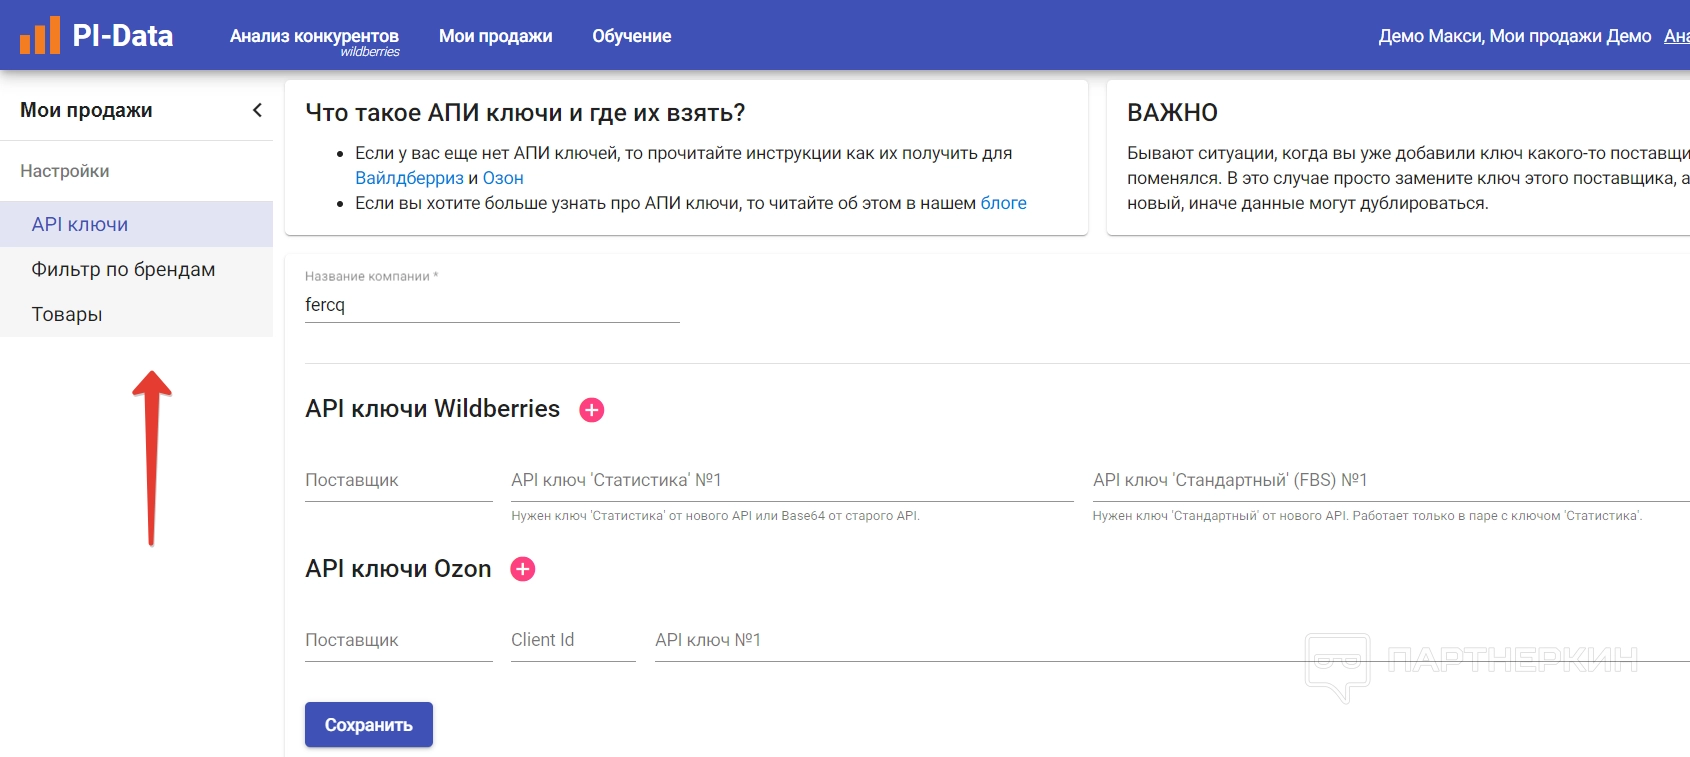Focus the Название компании field
The width and height of the screenshot is (1690, 757).
(491, 305)
